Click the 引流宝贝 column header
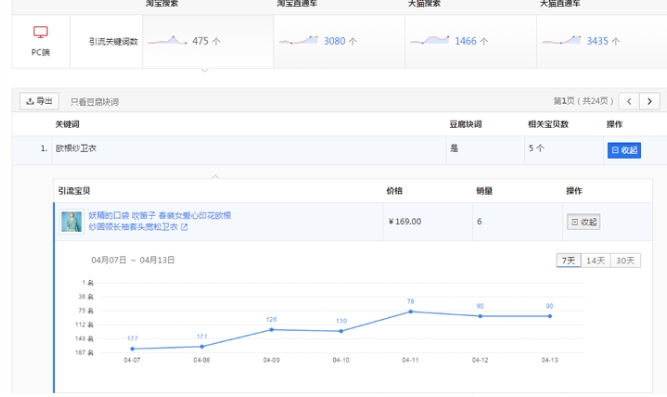Image resolution: width=667 pixels, height=397 pixels. 74,191
